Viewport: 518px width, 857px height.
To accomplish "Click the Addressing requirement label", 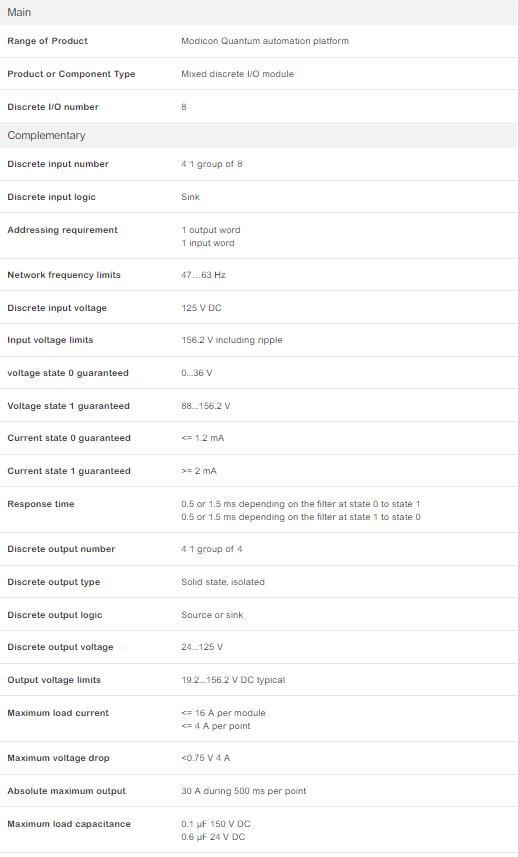I will pos(62,230).
